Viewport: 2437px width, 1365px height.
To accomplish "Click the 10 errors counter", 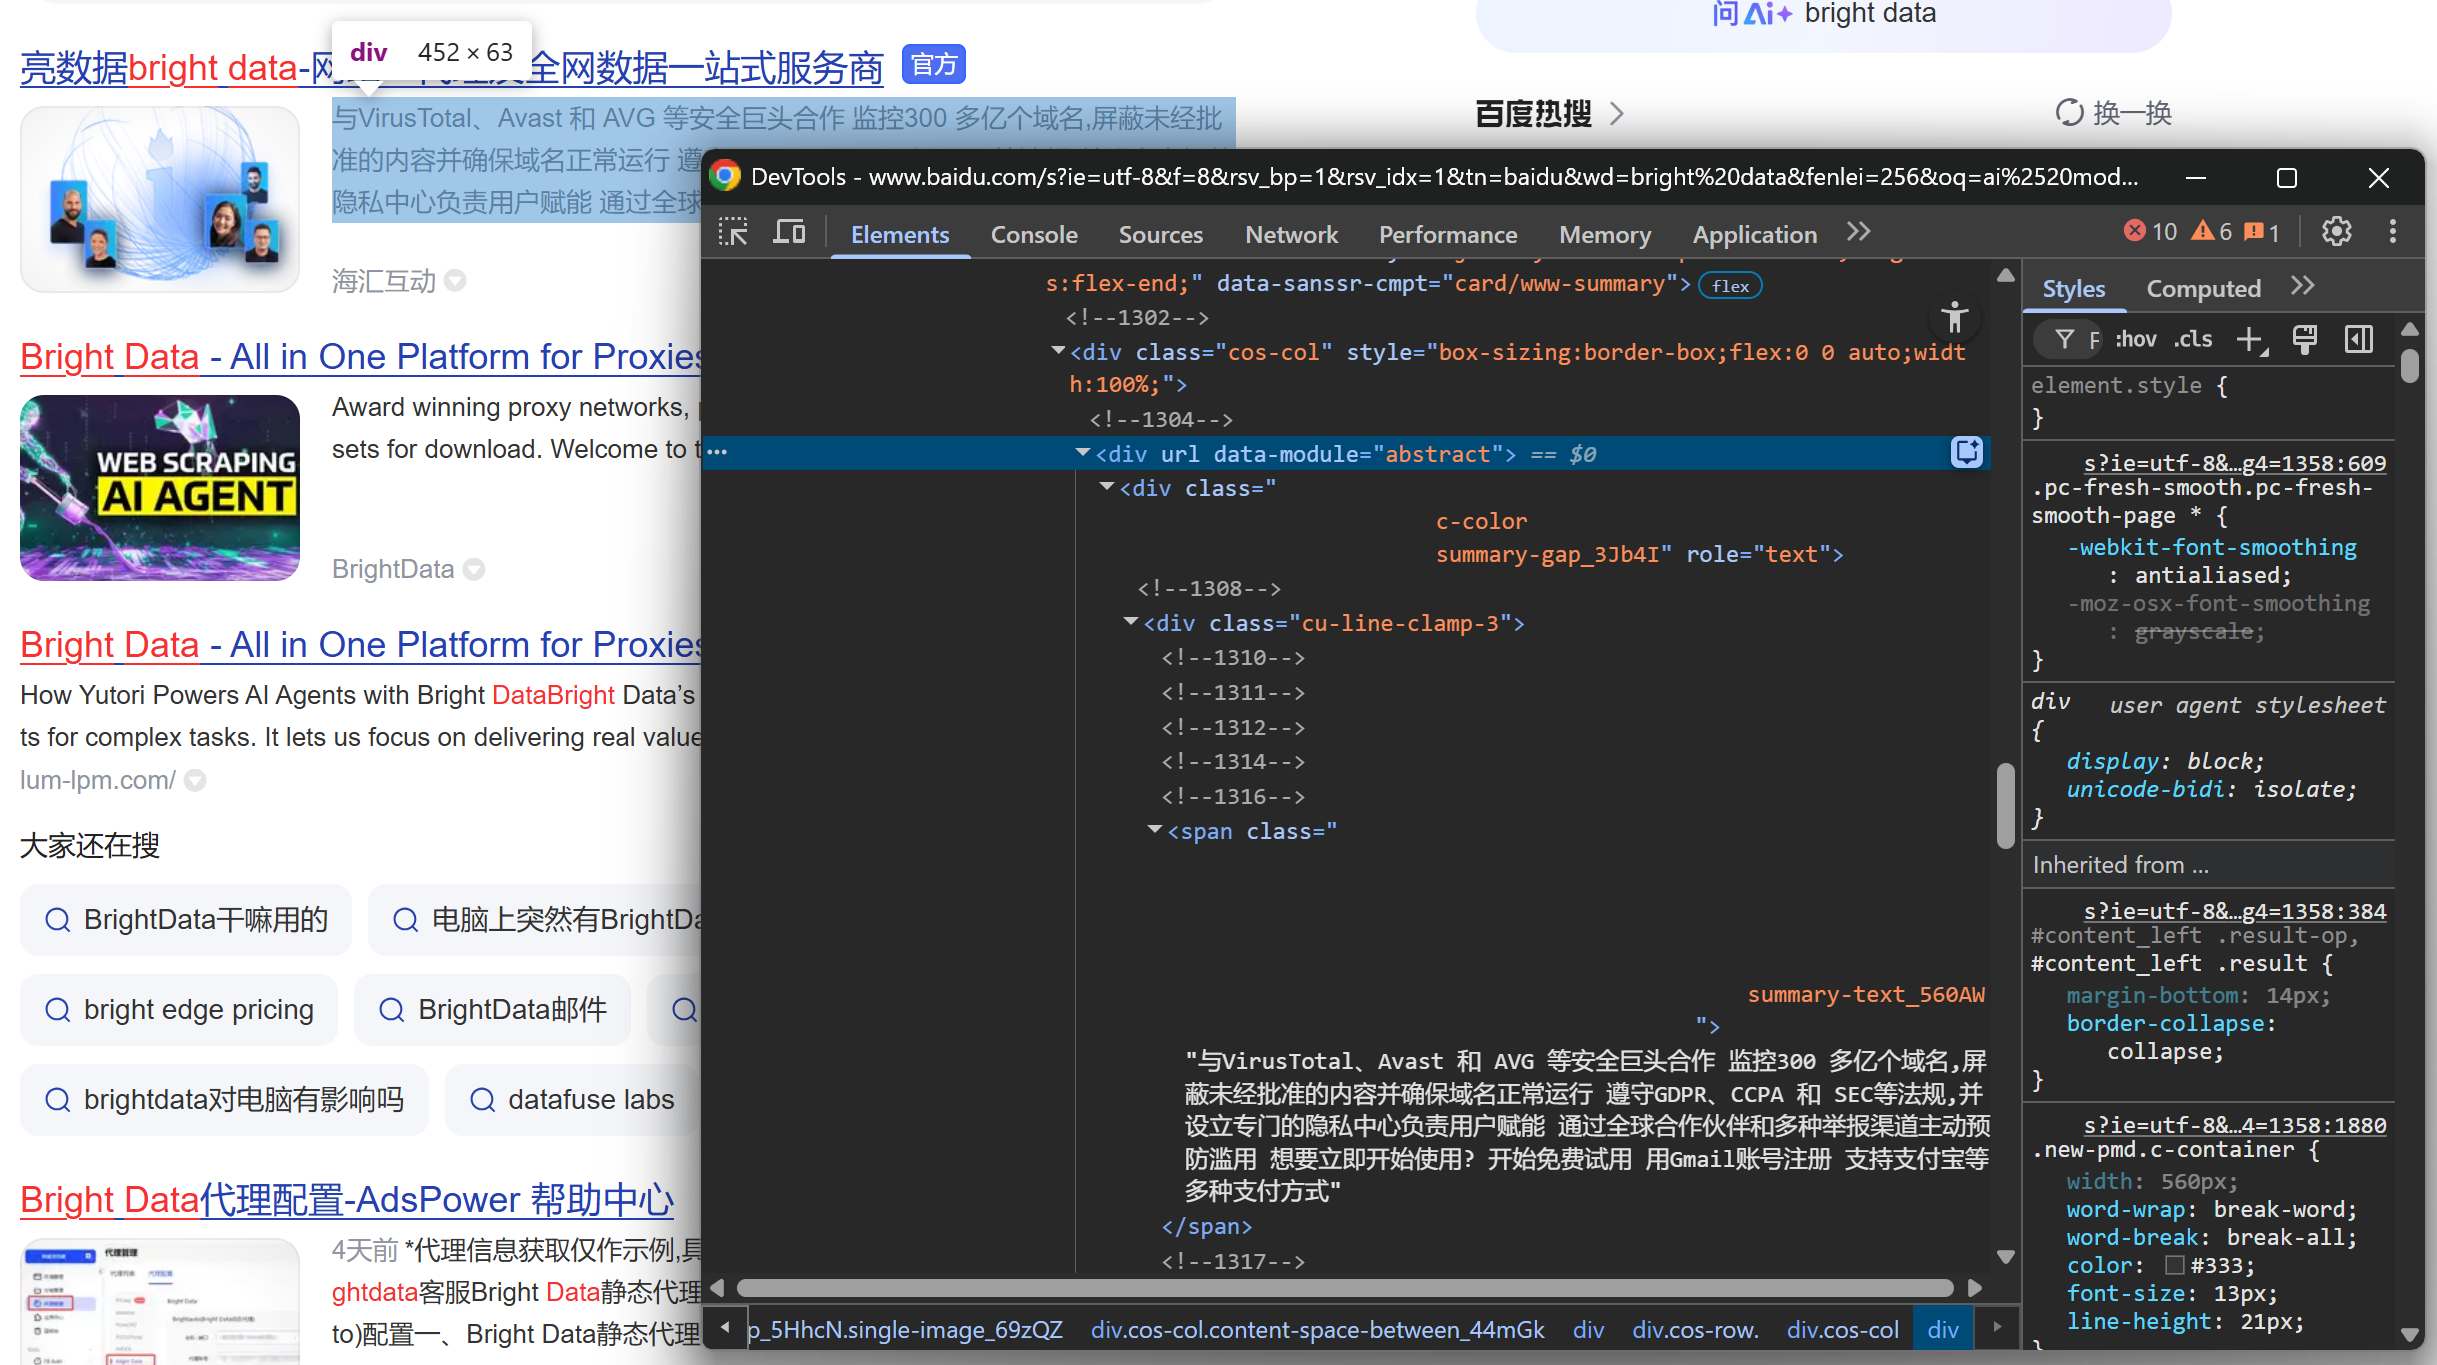I will pos(2150,231).
